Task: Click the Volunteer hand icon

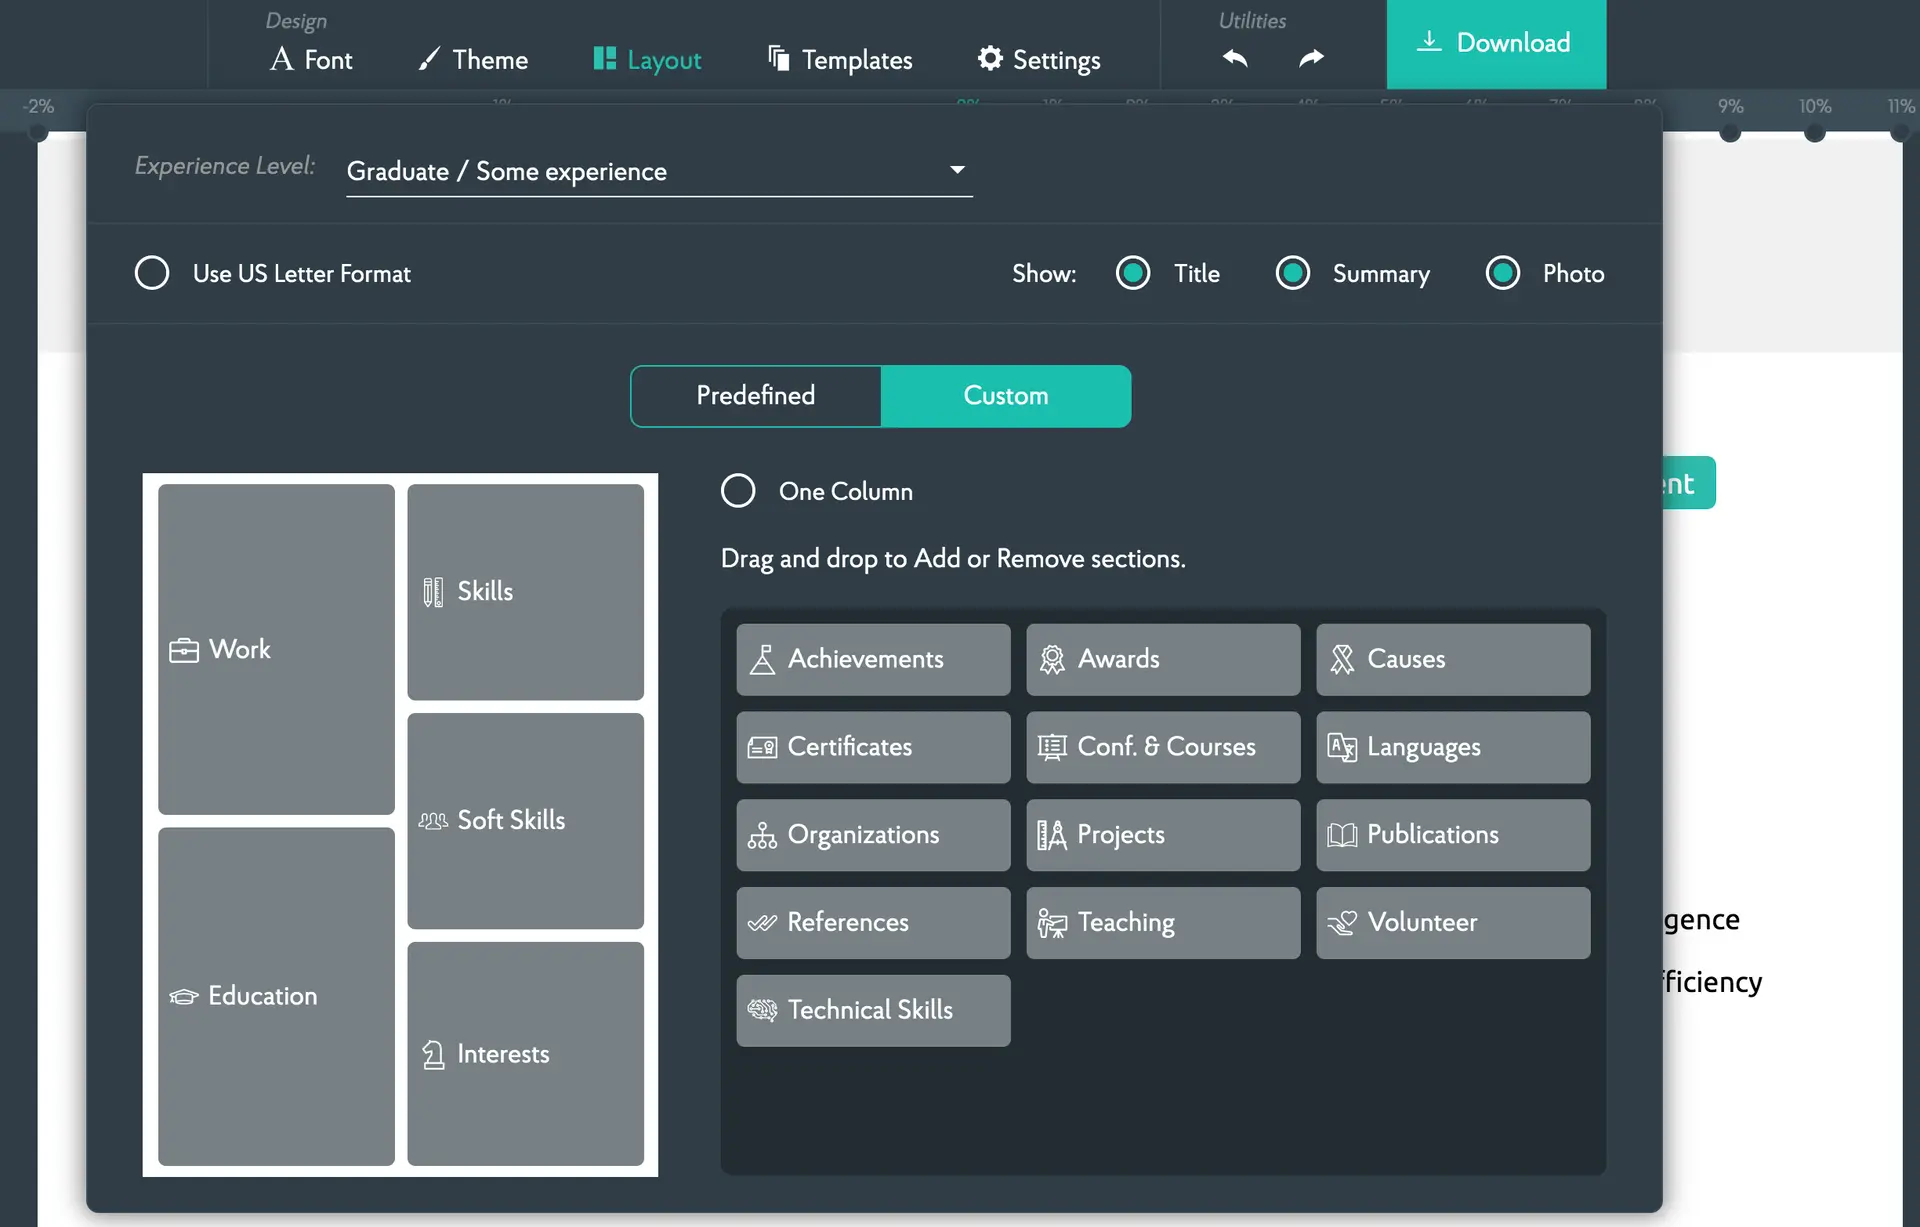Action: 1341,923
